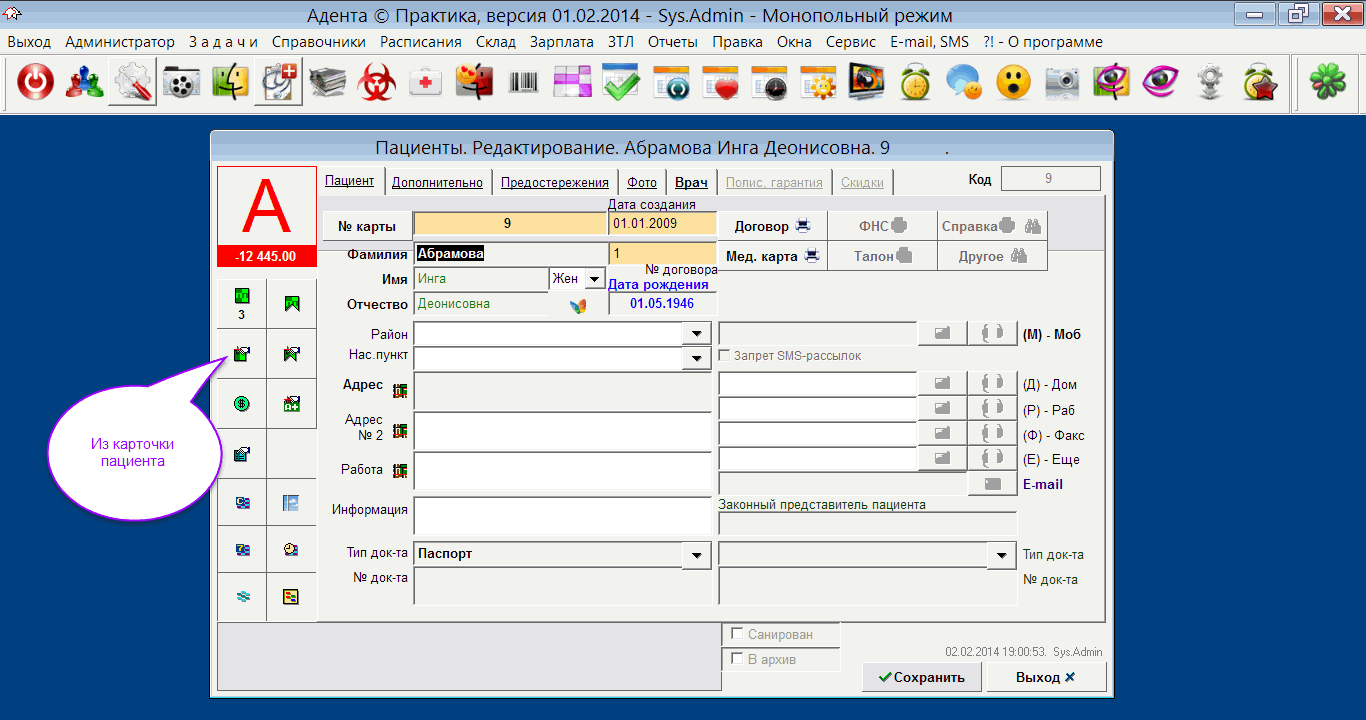This screenshot has width=1366, height=720.
Task: Click the barcode icon in toolbar
Action: coord(523,84)
